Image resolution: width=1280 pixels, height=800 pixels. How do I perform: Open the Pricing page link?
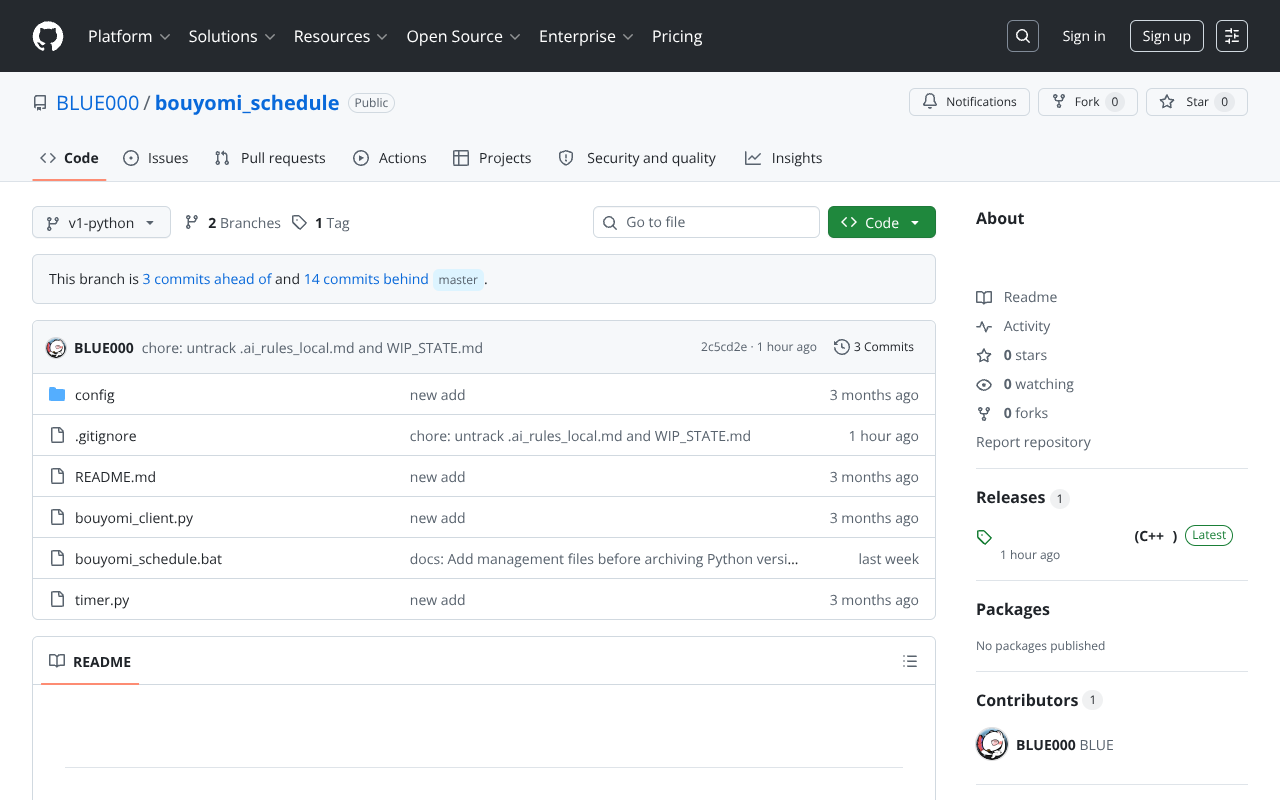[x=677, y=36]
